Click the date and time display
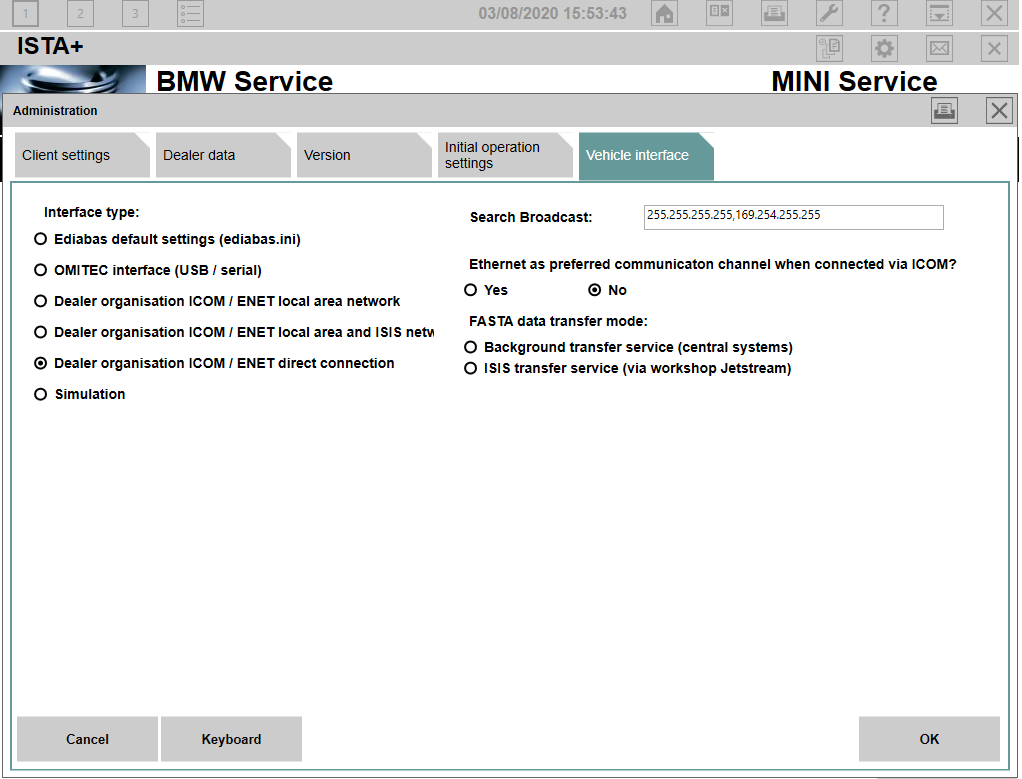The image size is (1022, 779). pyautogui.click(x=553, y=13)
